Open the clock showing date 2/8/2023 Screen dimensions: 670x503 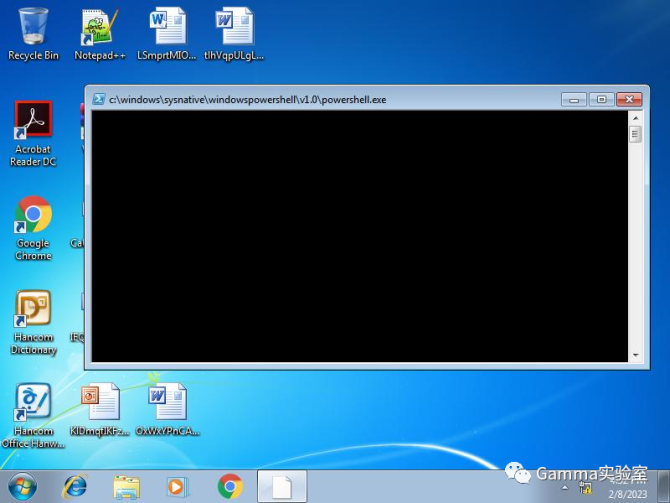click(627, 490)
